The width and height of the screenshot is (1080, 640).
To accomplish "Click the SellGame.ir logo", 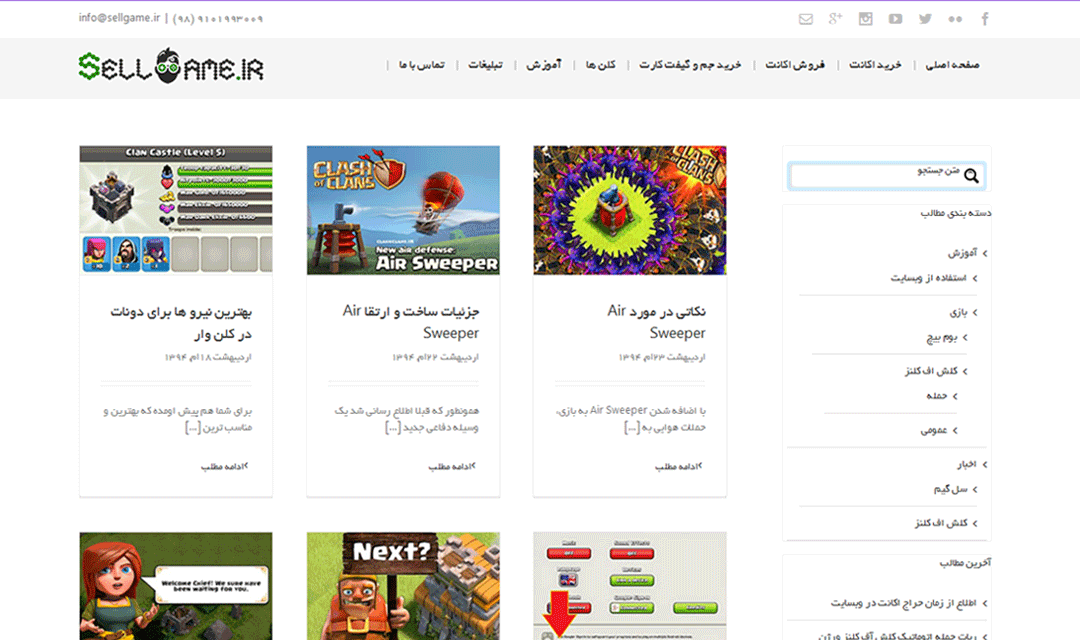I will 171,66.
